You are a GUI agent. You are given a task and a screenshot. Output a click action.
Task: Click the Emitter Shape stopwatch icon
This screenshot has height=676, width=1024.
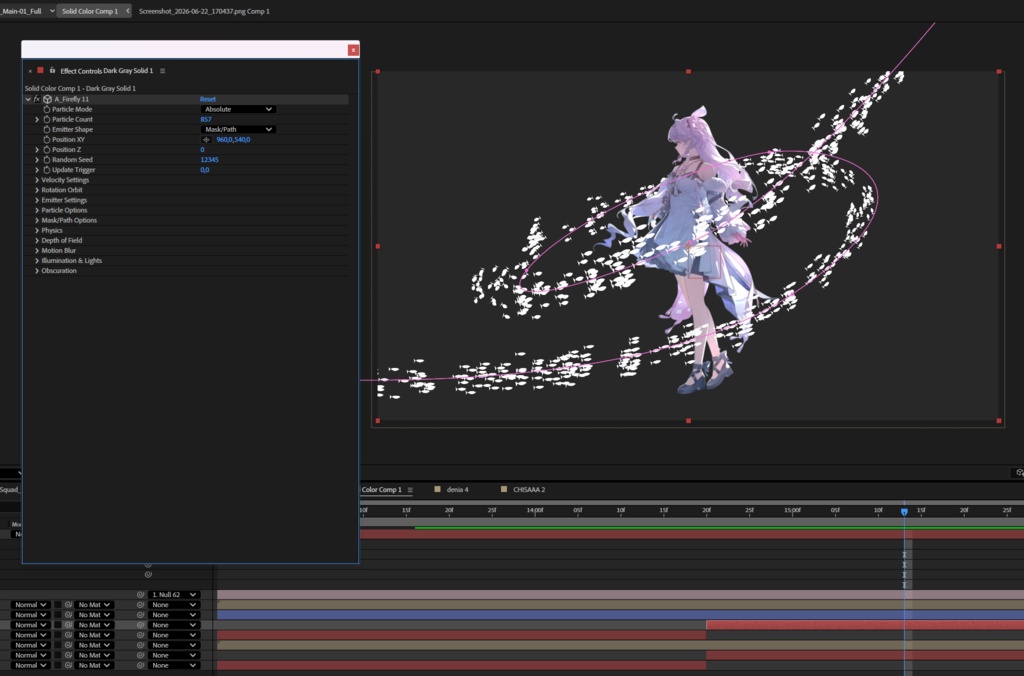tap(46, 129)
